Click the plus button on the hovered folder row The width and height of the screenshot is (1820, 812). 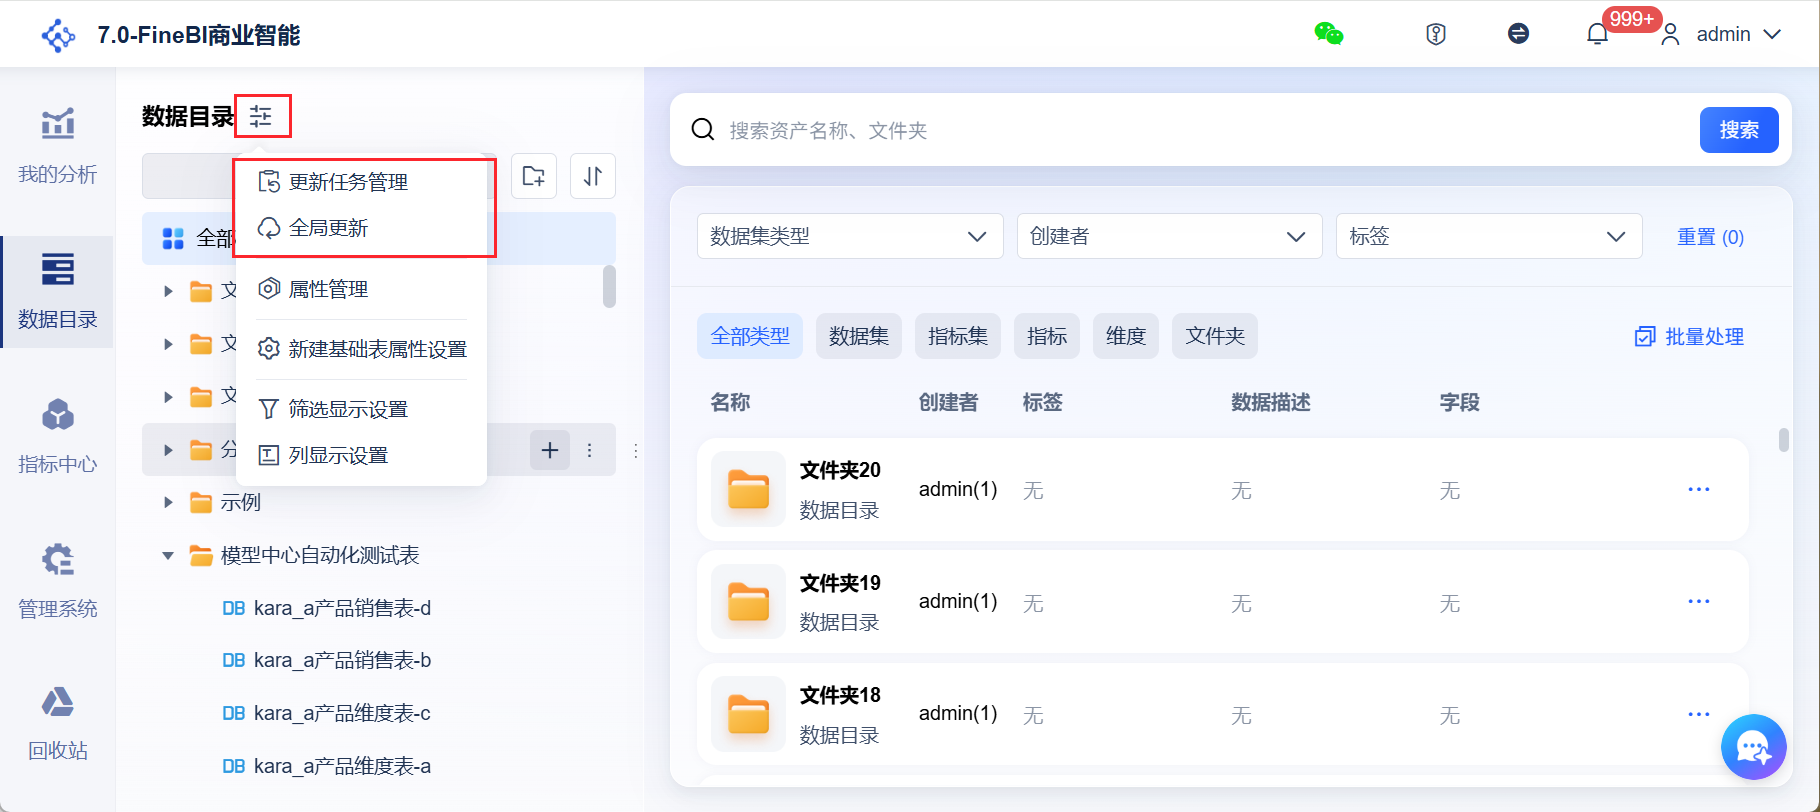550,450
